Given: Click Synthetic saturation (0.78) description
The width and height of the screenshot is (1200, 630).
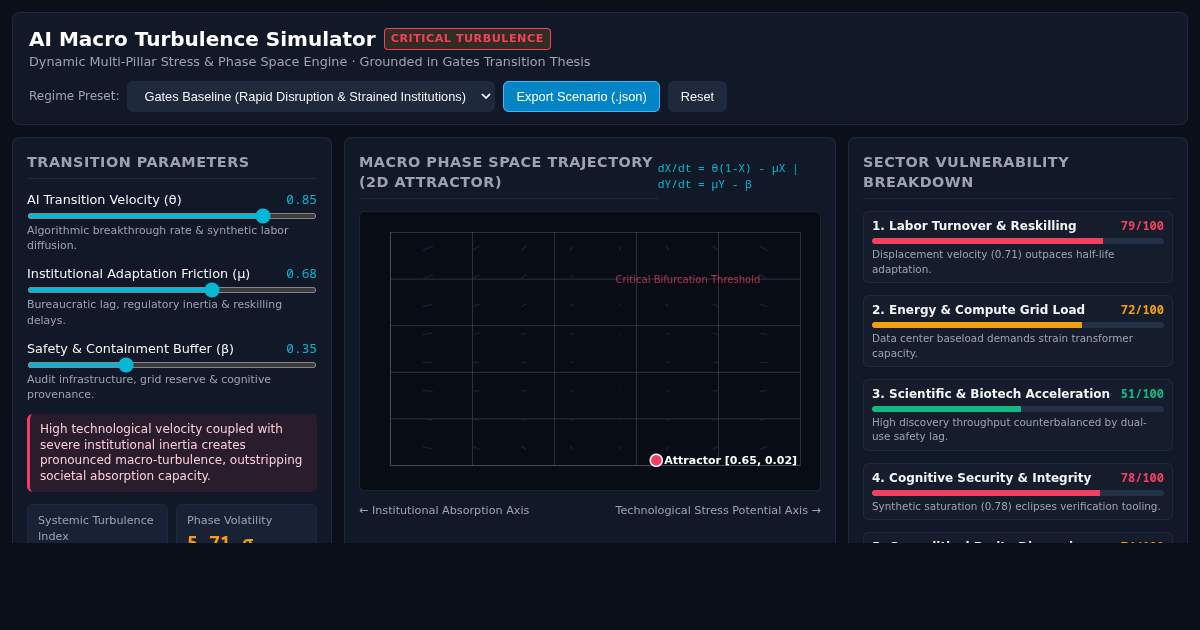Looking at the screenshot, I should [1016, 506].
